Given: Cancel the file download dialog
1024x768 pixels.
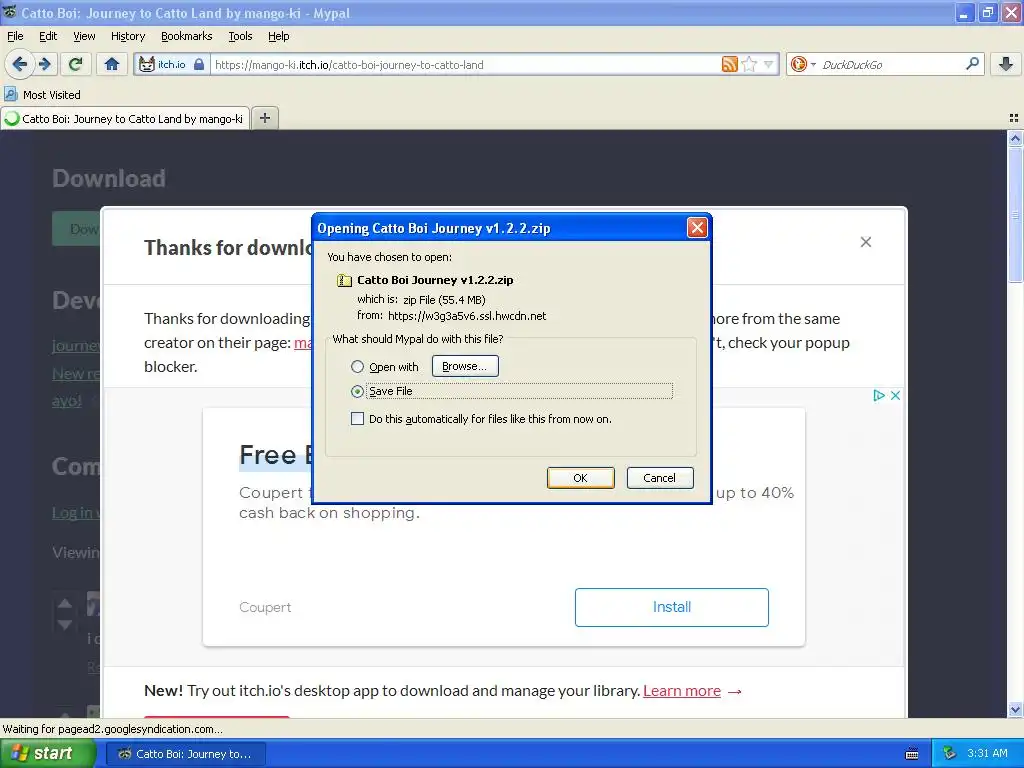Looking at the screenshot, I should tap(660, 478).
